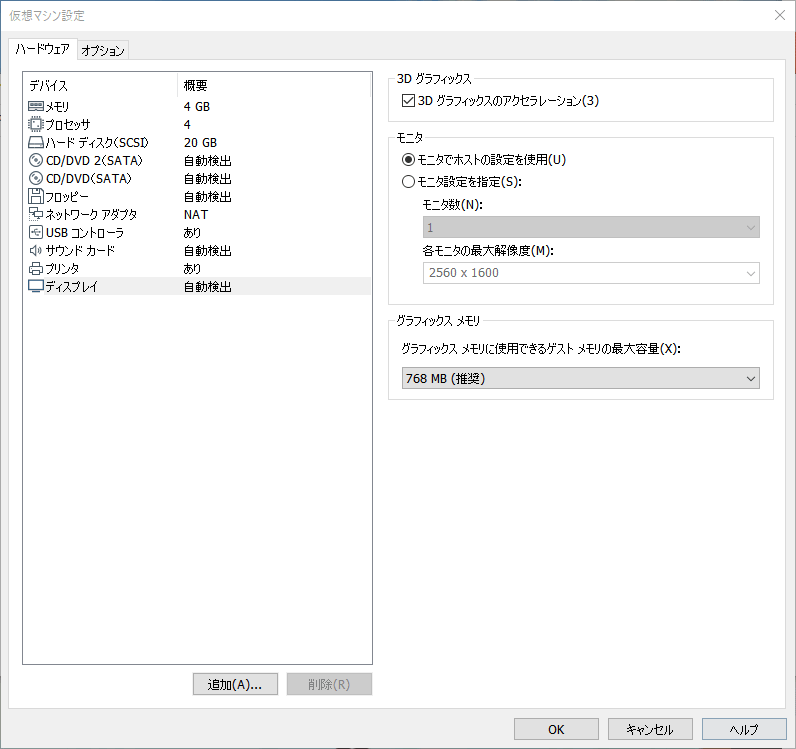Click the プリンタ device name text
Image resolution: width=796 pixels, height=749 pixels.
[x=62, y=269]
